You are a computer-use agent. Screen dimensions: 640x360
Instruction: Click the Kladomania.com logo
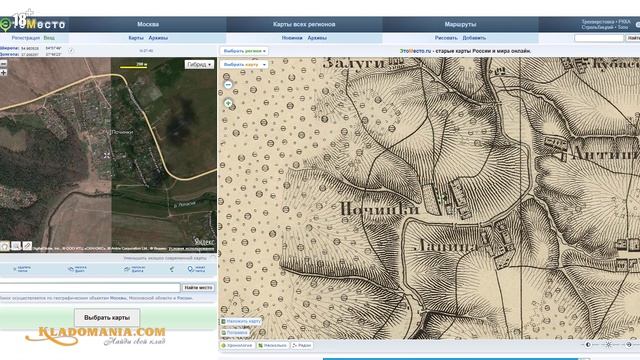click(x=96, y=336)
